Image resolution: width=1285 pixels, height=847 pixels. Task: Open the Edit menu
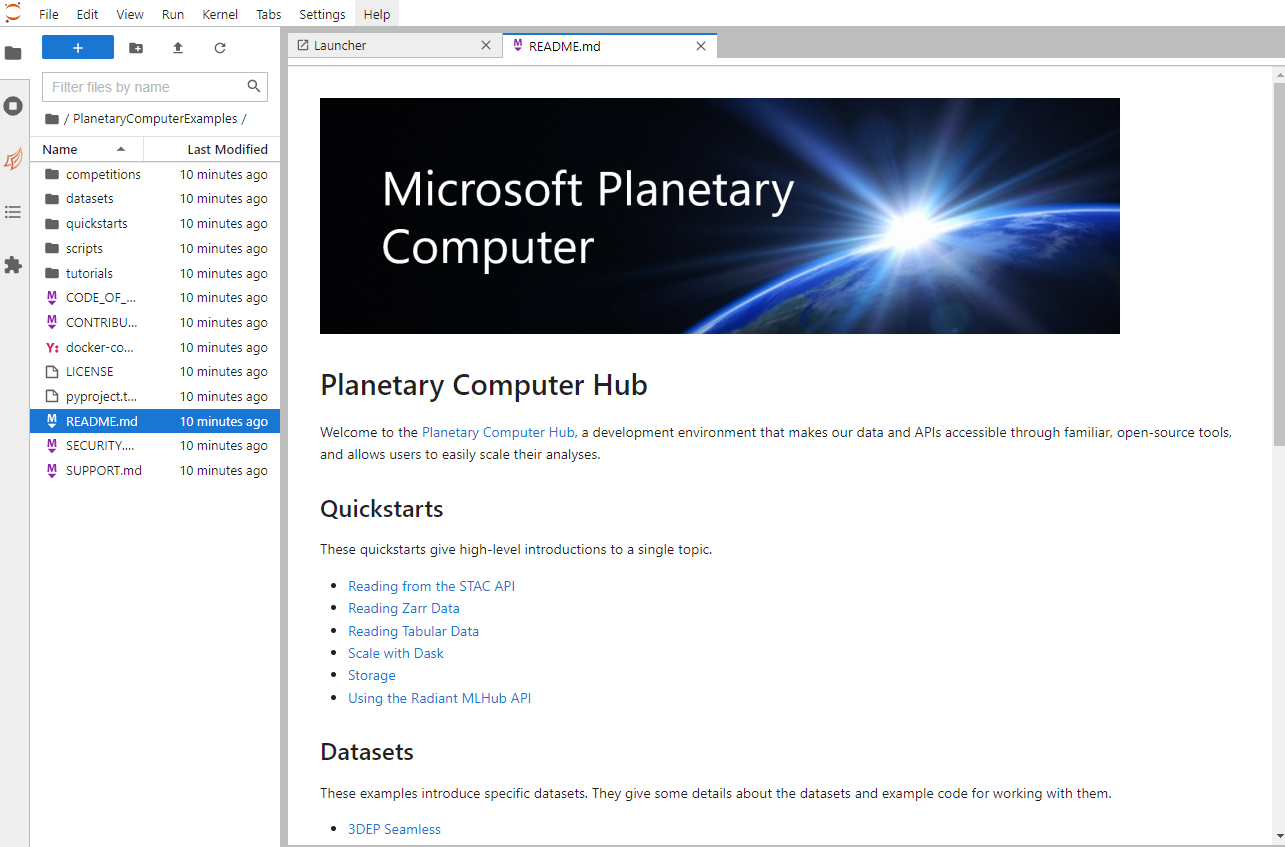[x=87, y=14]
